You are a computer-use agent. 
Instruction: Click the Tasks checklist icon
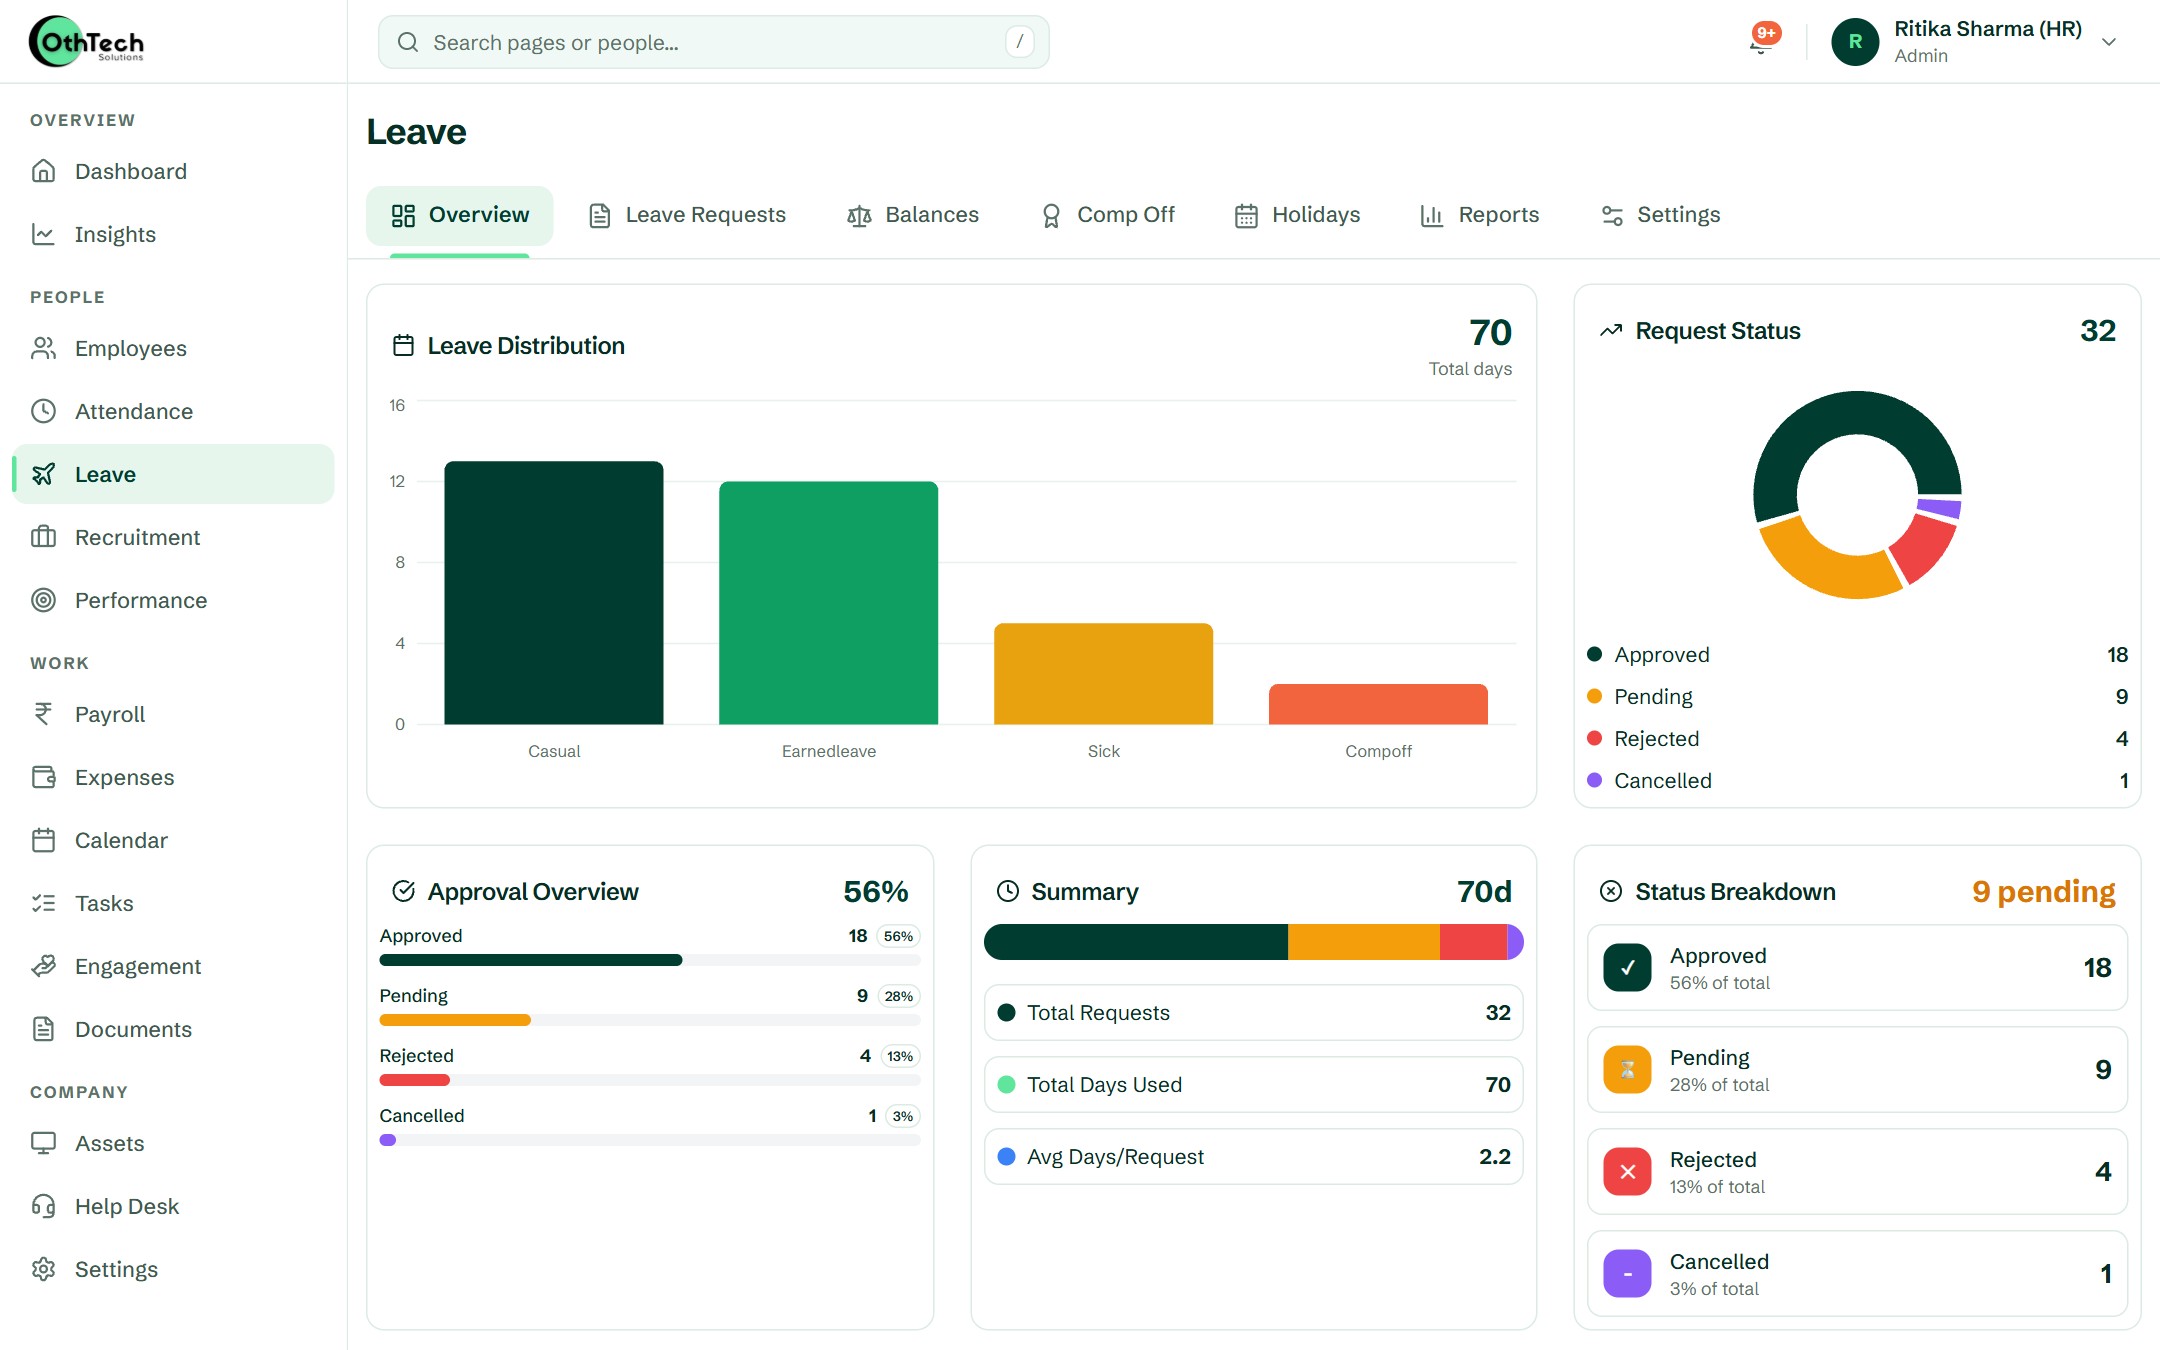point(43,903)
